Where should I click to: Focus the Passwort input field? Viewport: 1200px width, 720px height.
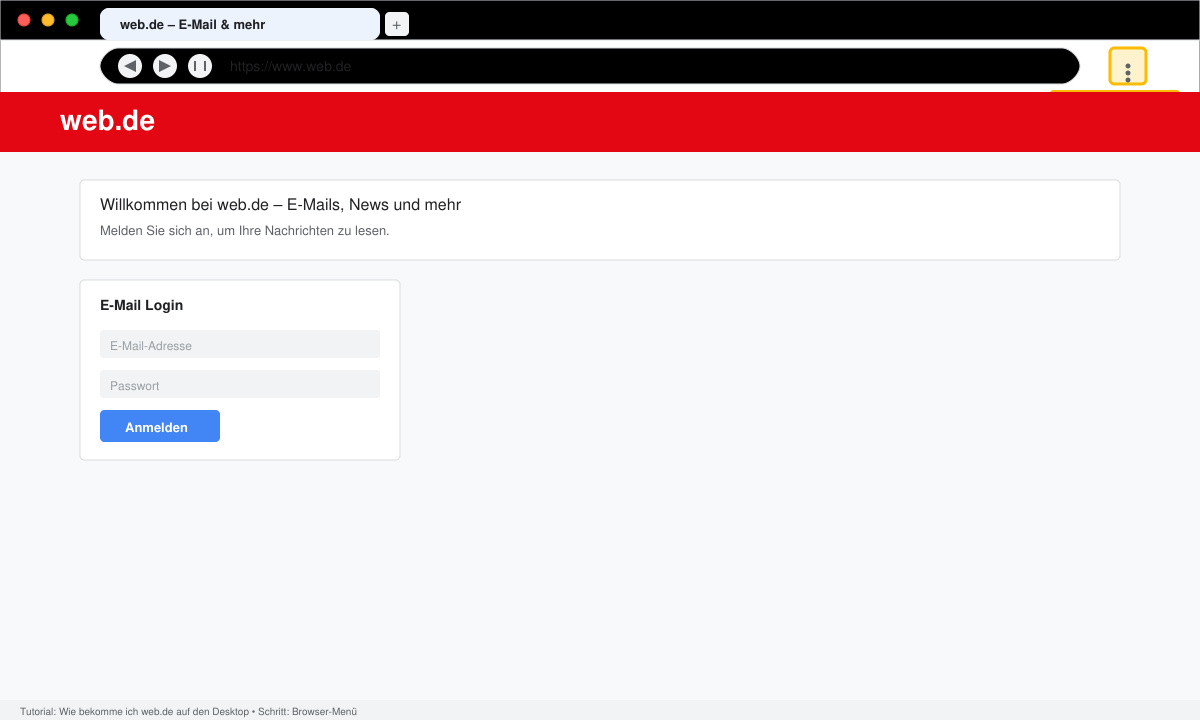[240, 384]
